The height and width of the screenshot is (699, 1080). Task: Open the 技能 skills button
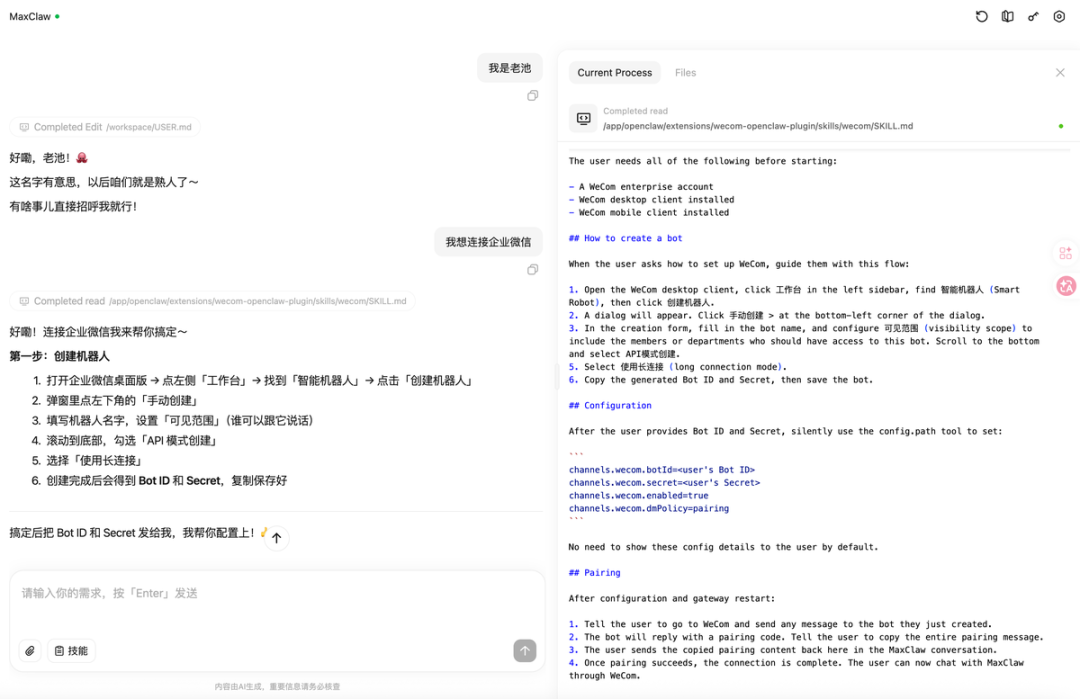72,651
